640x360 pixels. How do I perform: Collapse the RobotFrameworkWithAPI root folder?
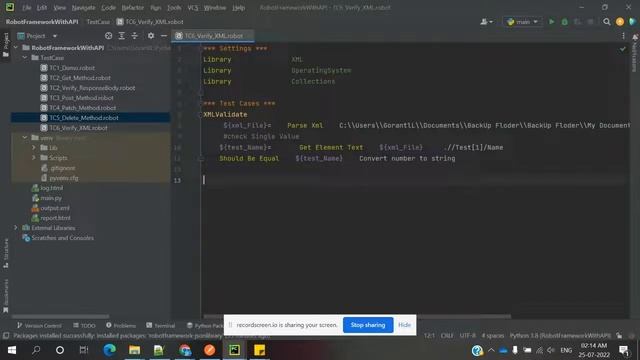pos(16,48)
